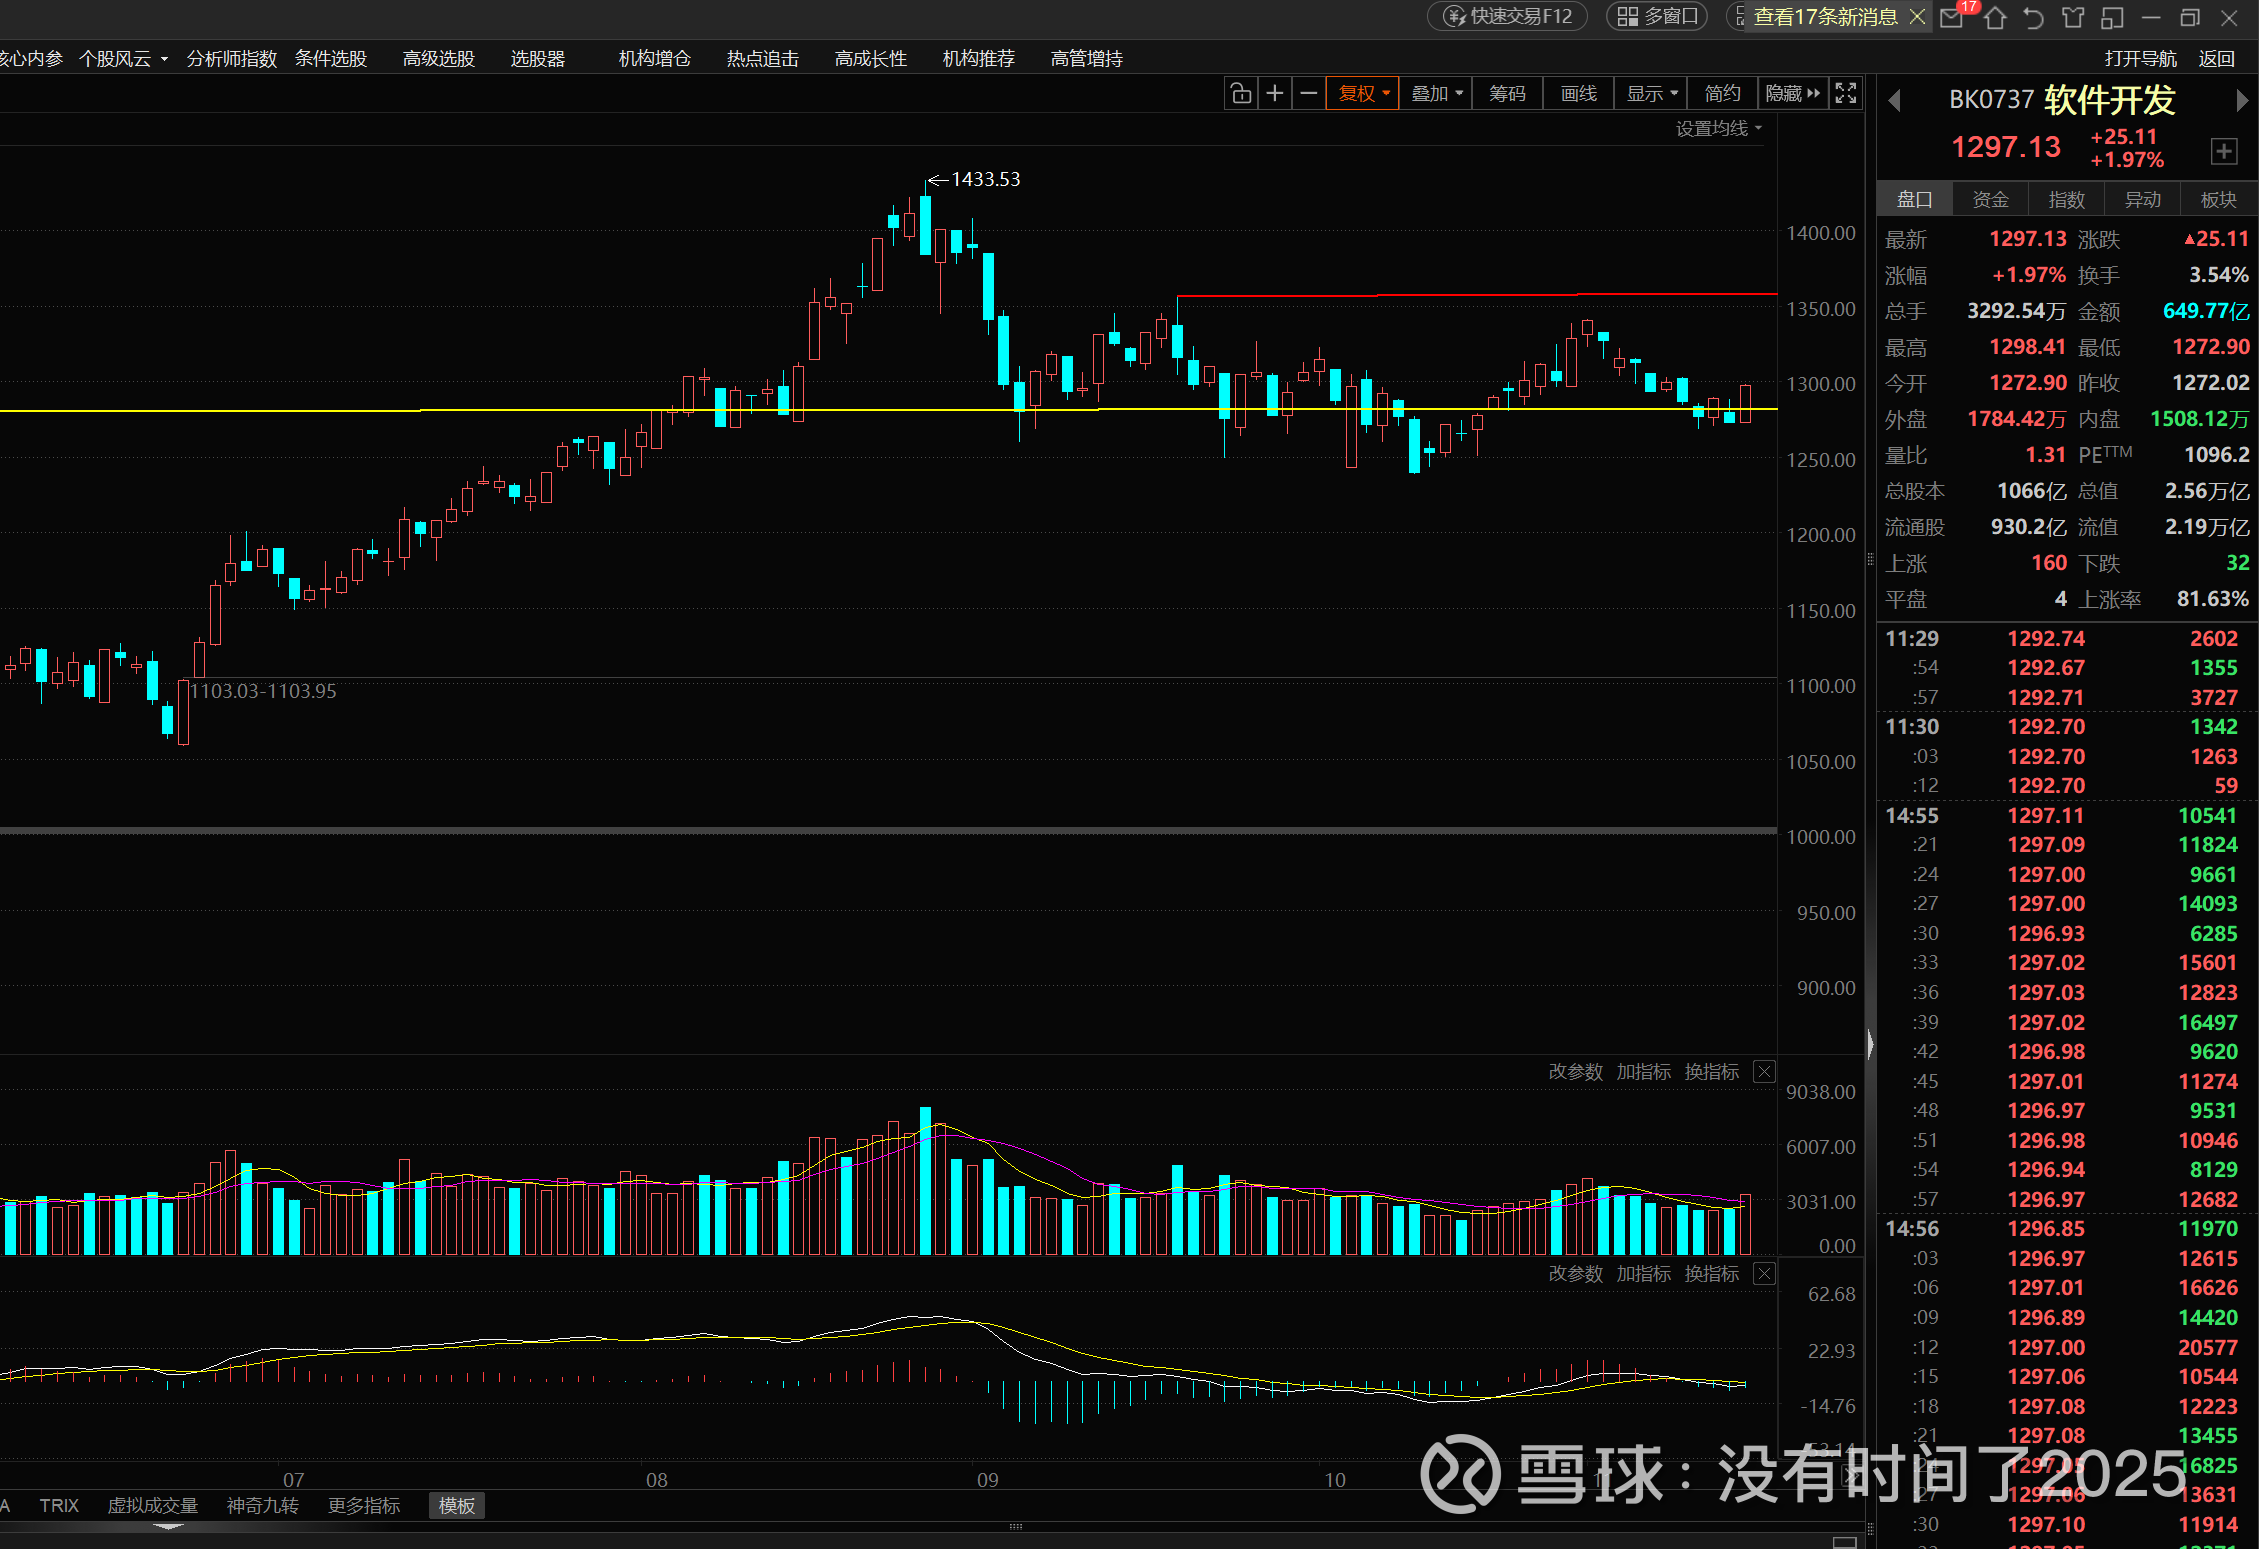2259x1549 pixels.
Task: Open the skin shirt icon
Action: 2073,17
